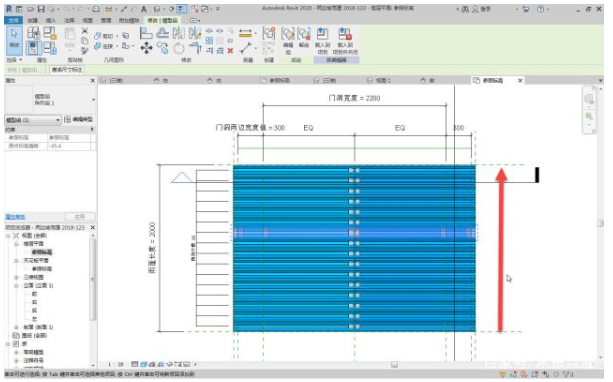Click the 应用 apply button in Properties
Image resolution: width=613 pixels, height=382 pixels.
[80, 217]
